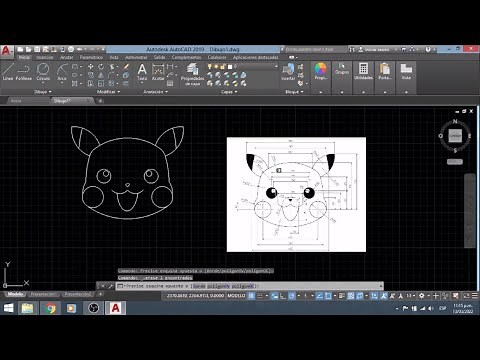
Task: Click the Insertar block icon
Action: pyautogui.click(x=288, y=72)
